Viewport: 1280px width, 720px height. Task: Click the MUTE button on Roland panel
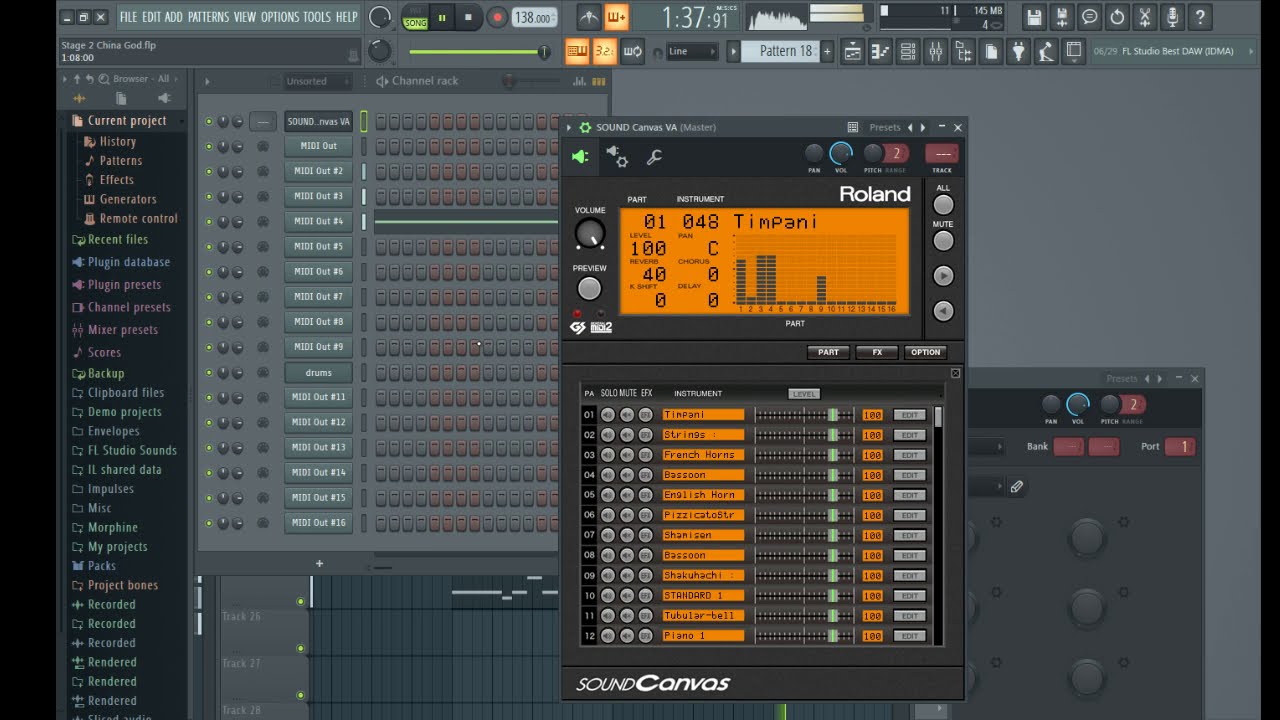coord(943,240)
